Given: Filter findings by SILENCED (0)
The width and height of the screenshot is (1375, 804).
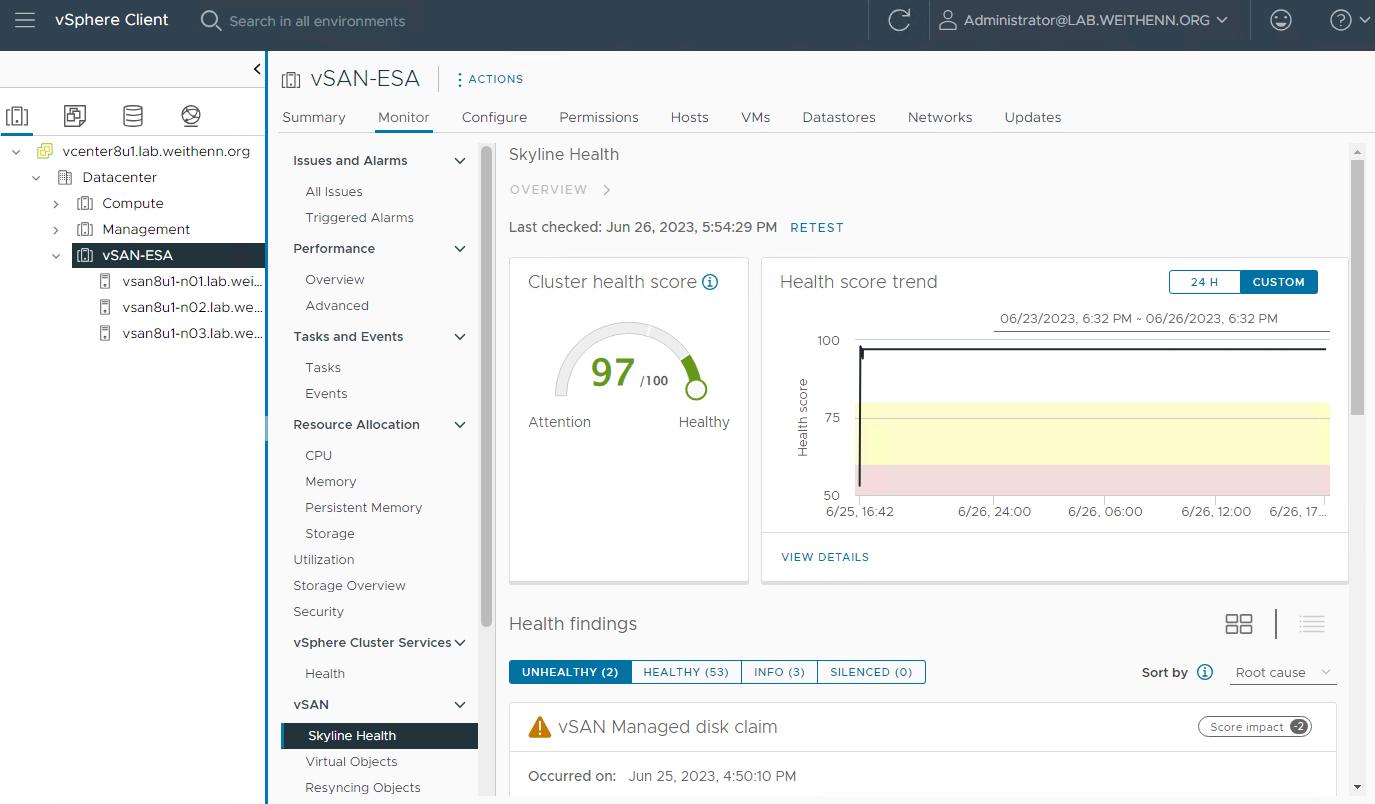Looking at the screenshot, I should pos(871,672).
